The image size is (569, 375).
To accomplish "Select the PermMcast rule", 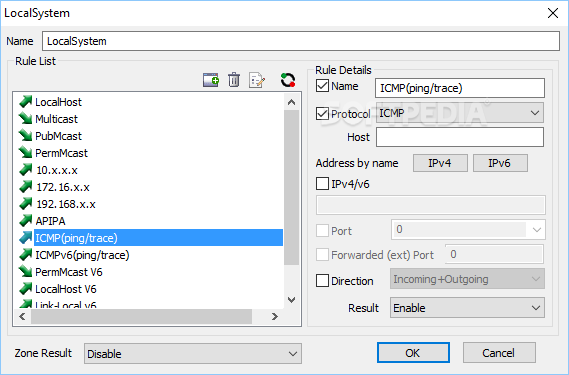I will (x=61, y=153).
